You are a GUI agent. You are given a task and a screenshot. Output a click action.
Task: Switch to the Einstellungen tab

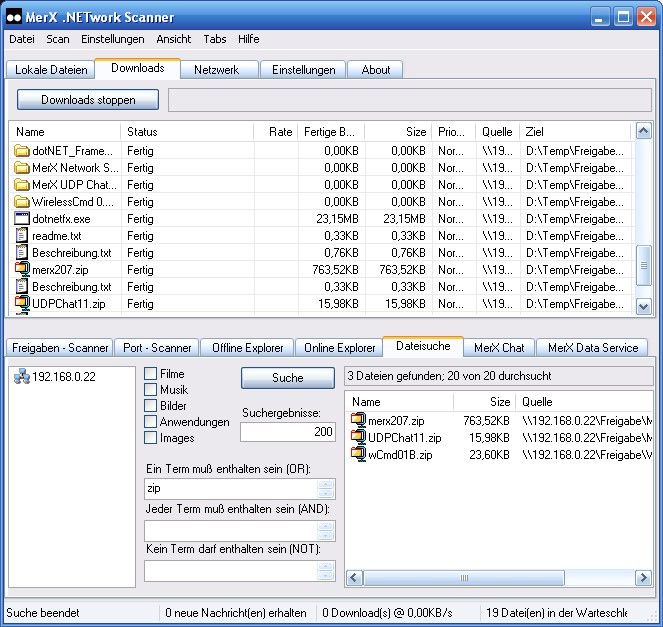pyautogui.click(x=304, y=70)
